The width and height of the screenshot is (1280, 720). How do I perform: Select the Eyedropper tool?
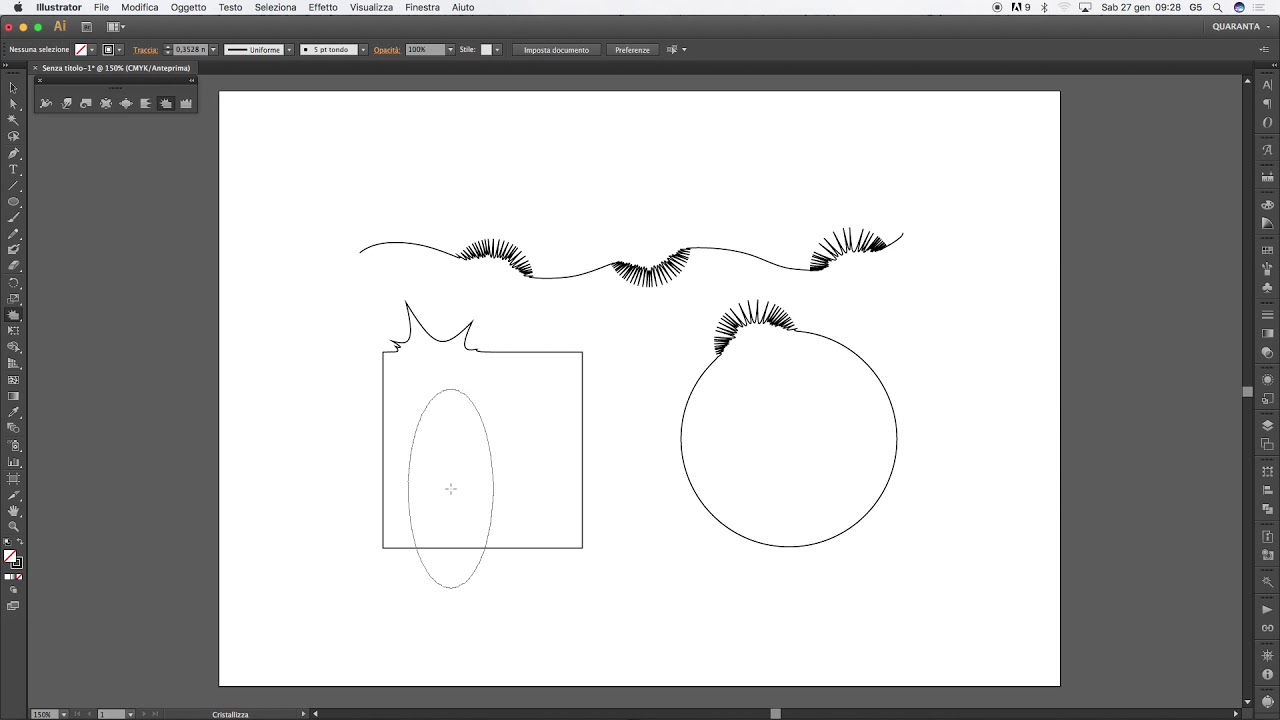click(x=13, y=412)
